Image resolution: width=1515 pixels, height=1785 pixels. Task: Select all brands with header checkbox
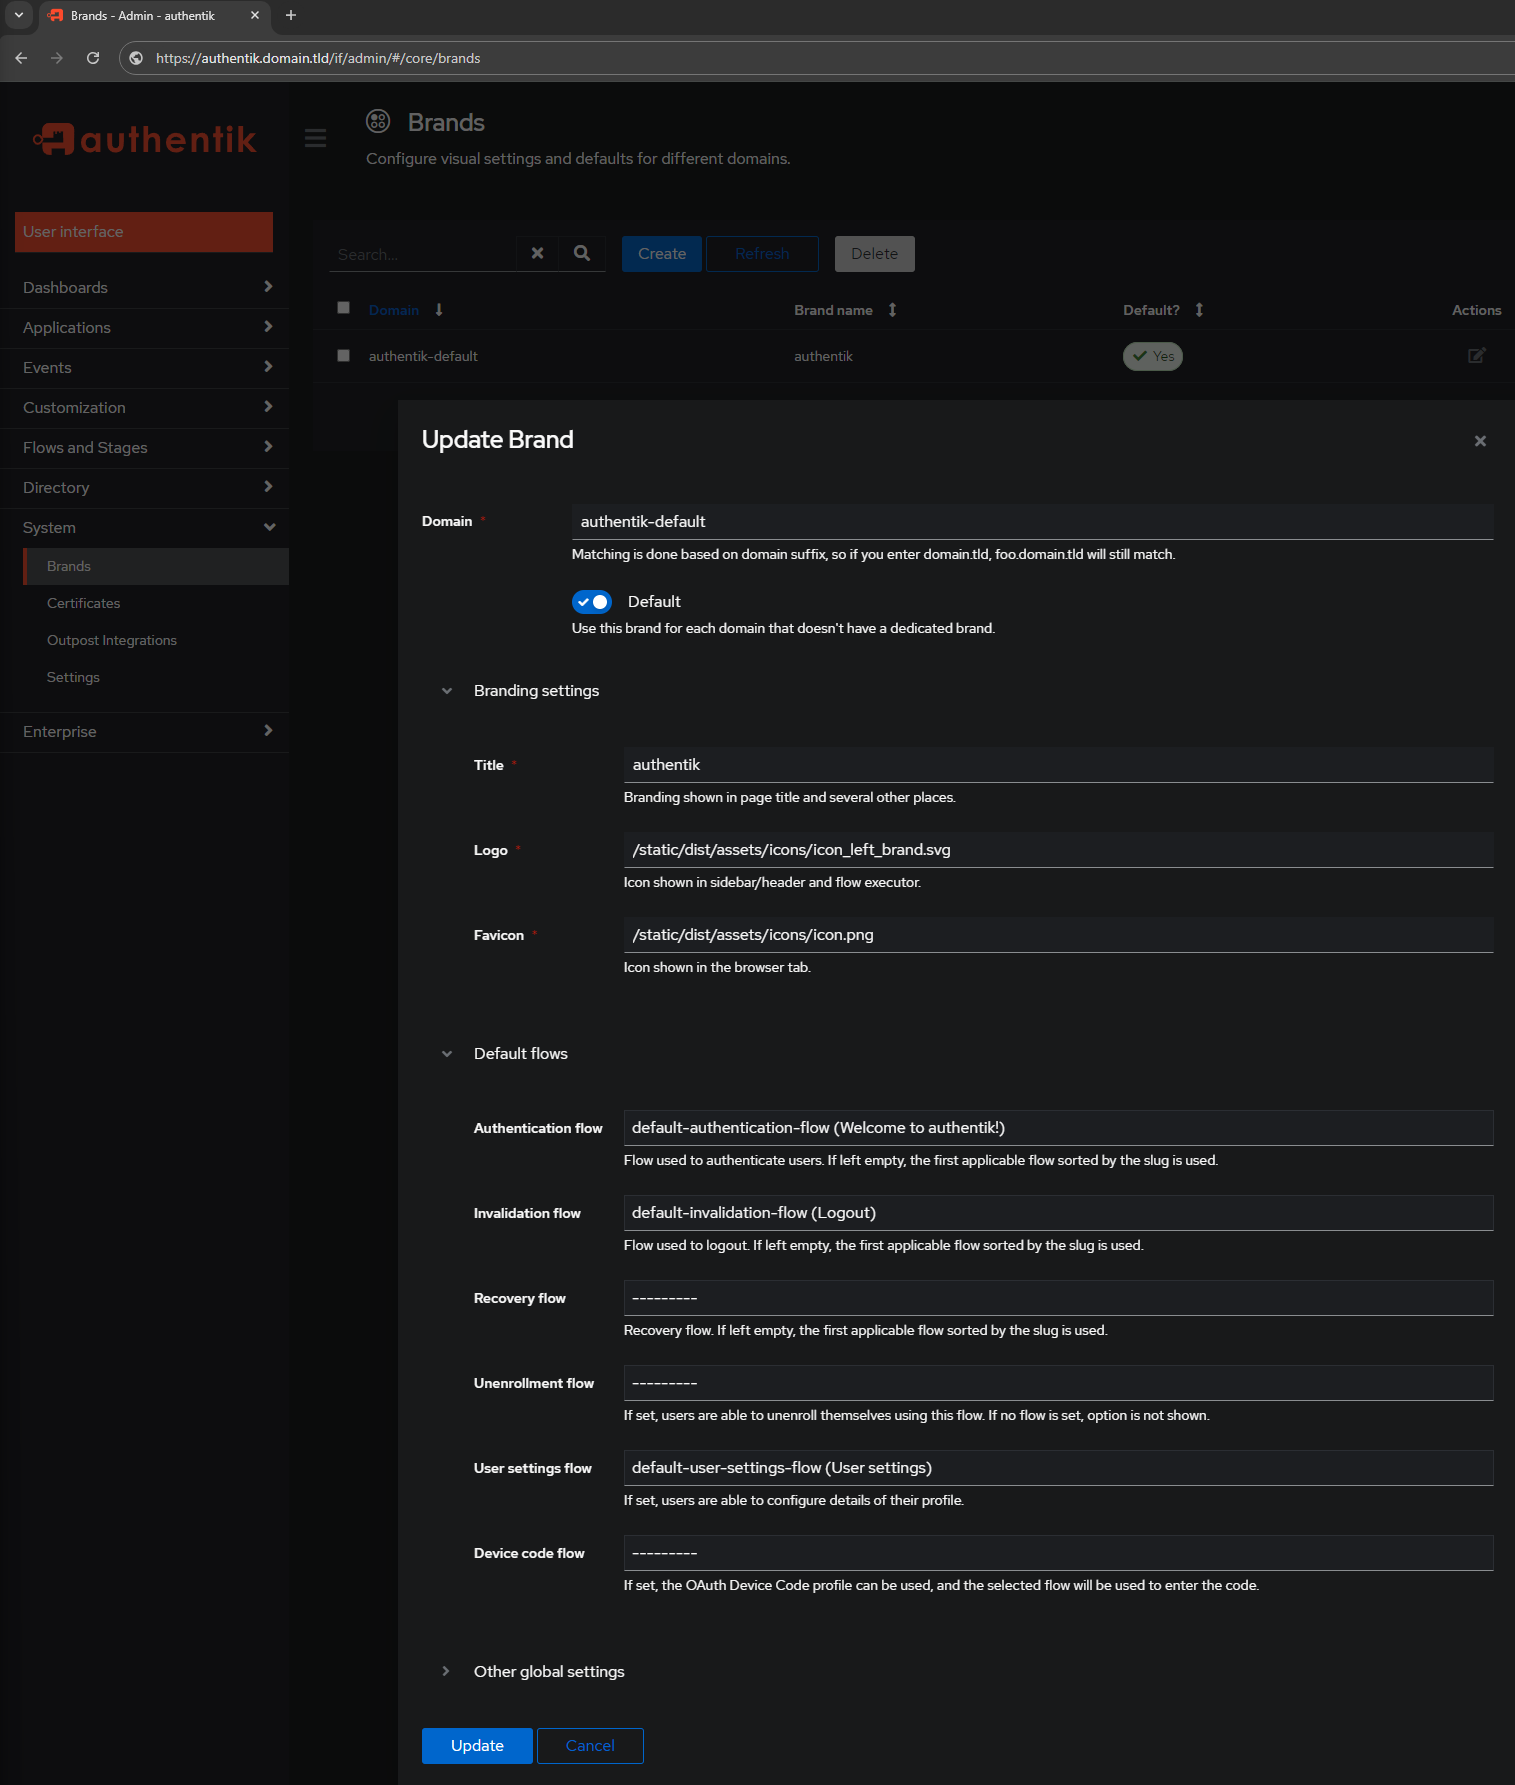[x=343, y=308]
